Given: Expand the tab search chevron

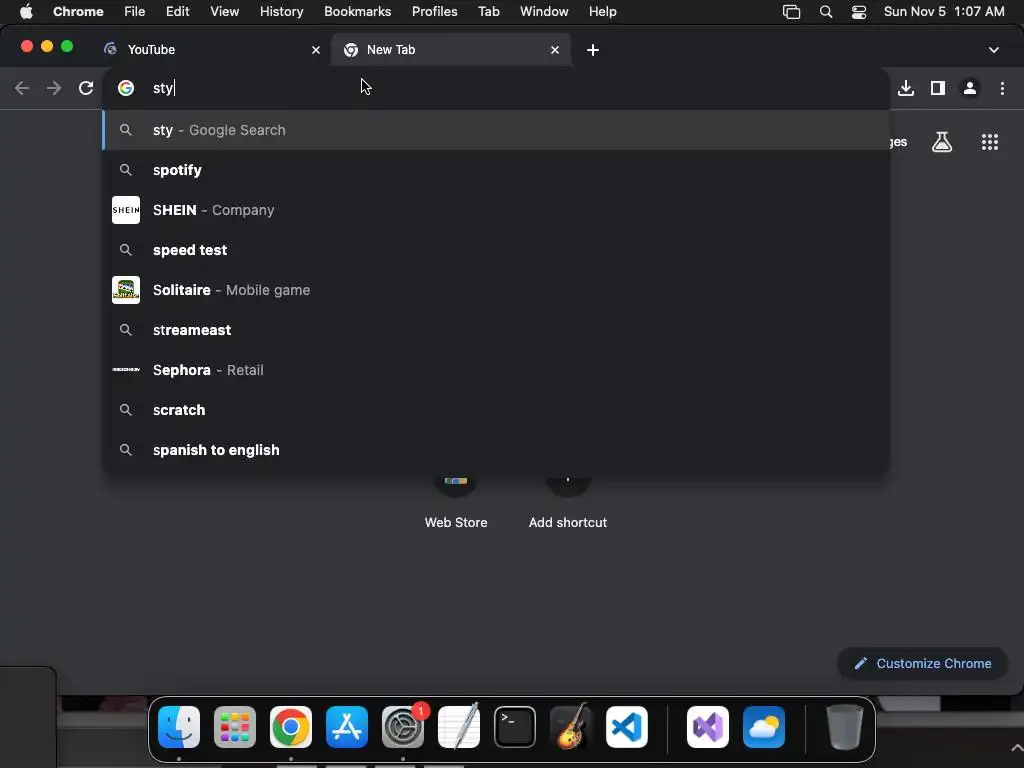Looking at the screenshot, I should pos(994,50).
